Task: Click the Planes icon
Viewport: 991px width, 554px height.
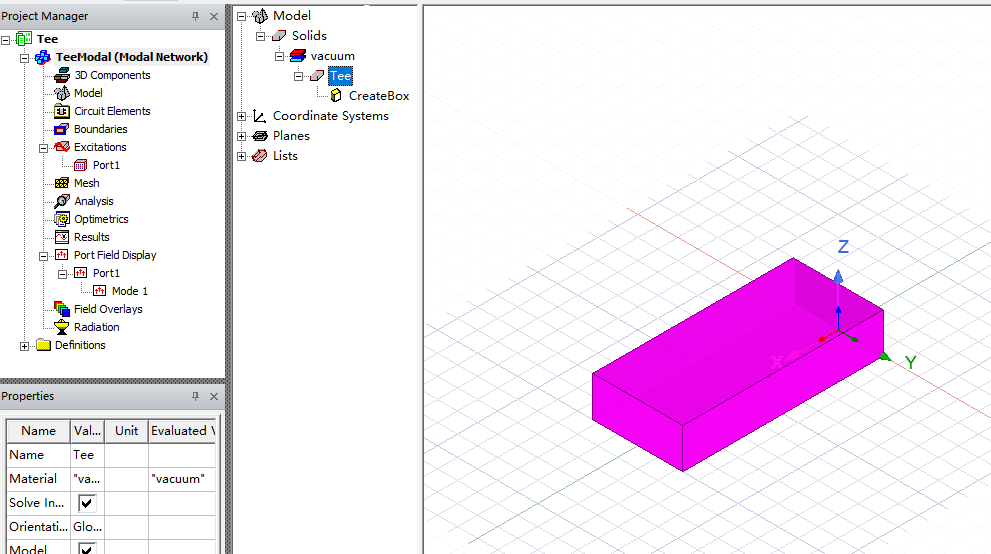Action: (x=260, y=136)
